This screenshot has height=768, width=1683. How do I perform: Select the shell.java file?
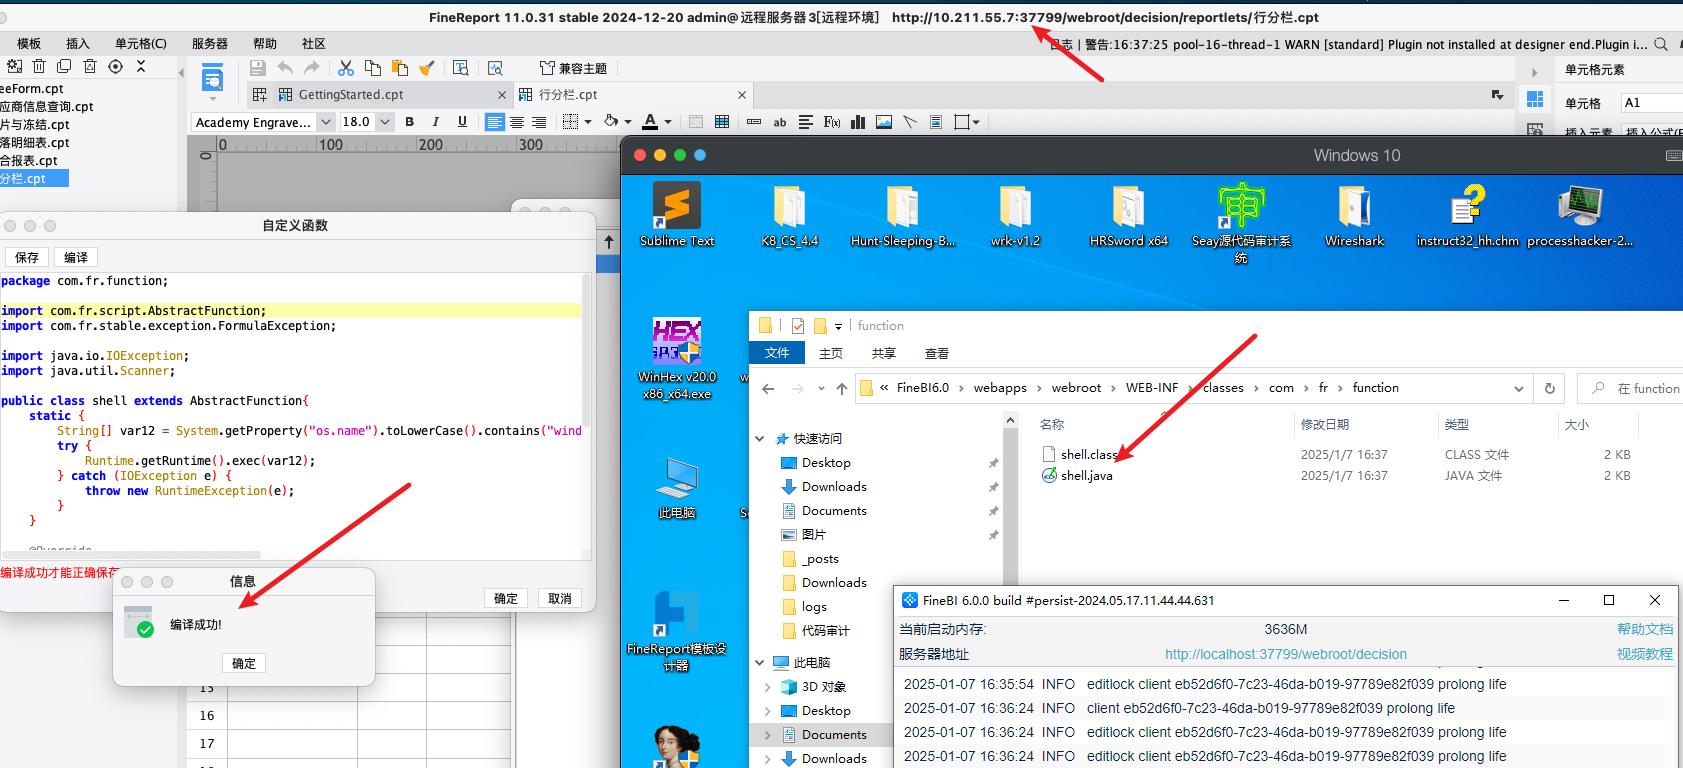tap(1086, 476)
